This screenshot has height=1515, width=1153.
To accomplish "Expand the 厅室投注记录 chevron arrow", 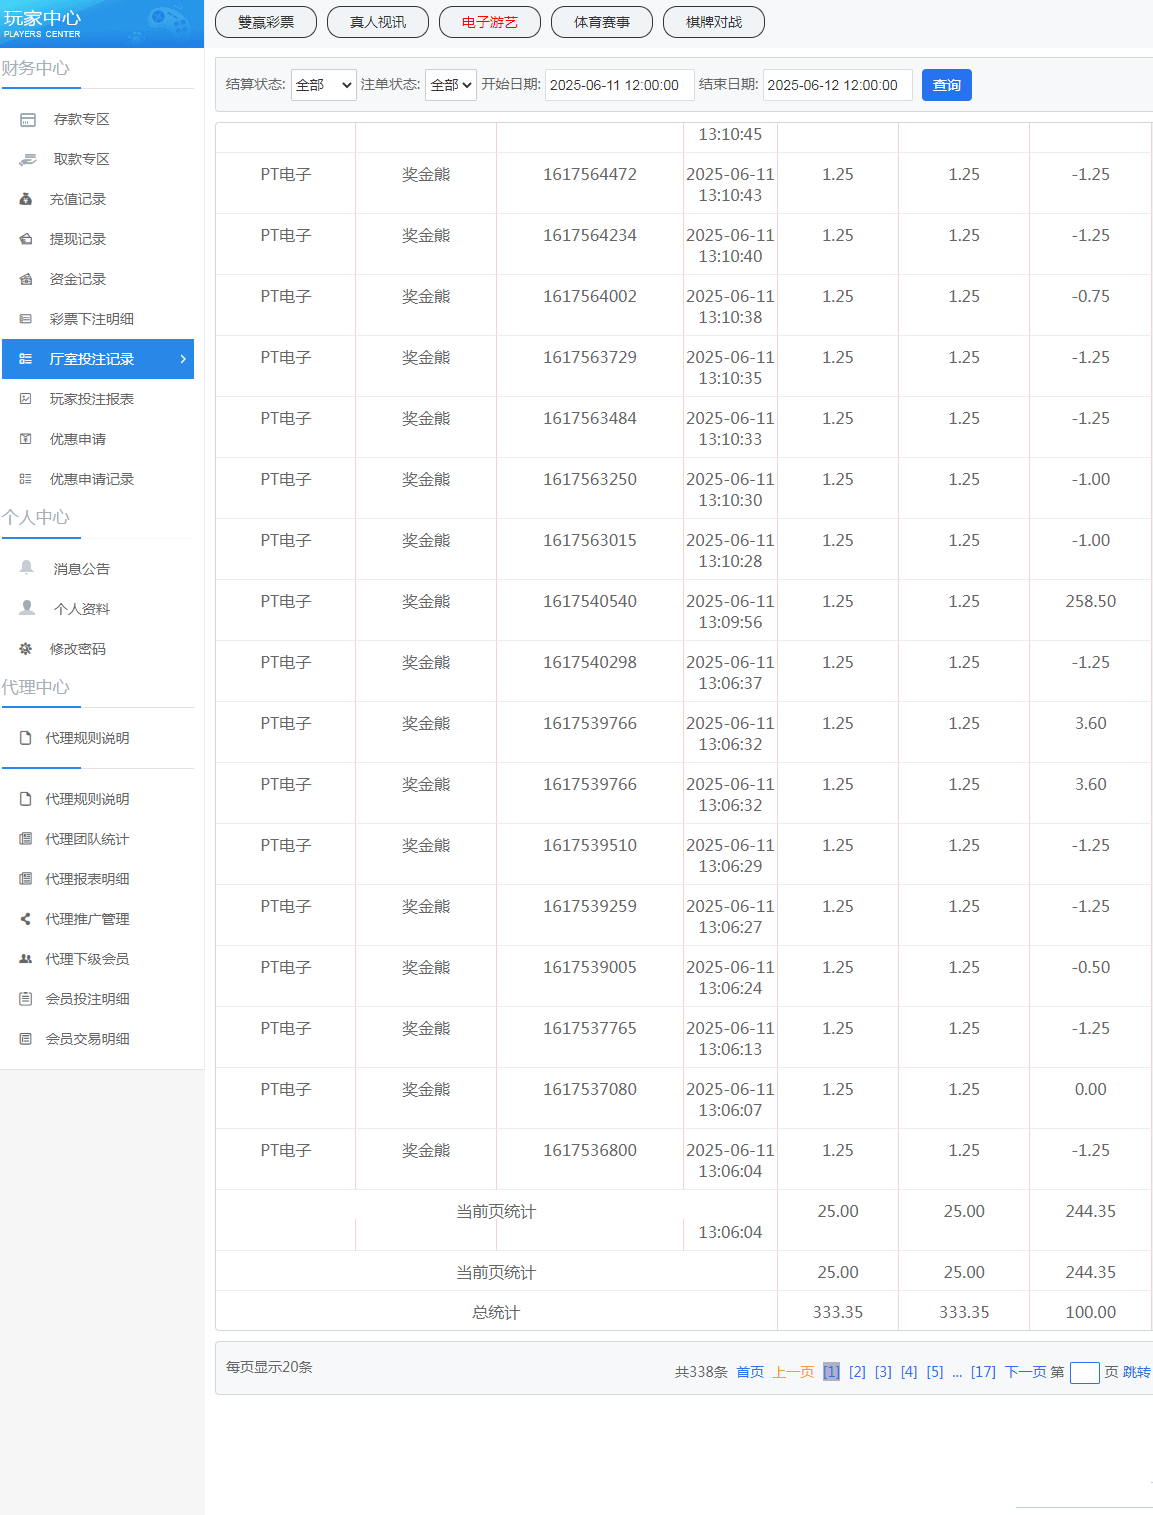I will pyautogui.click(x=183, y=359).
